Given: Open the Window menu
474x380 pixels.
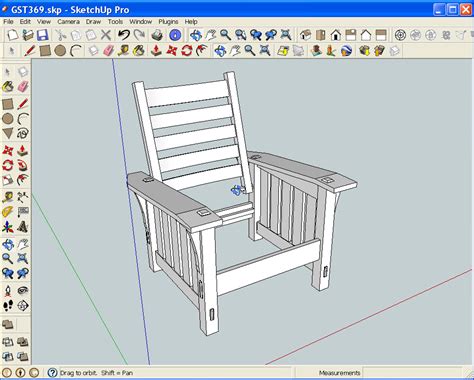Looking at the screenshot, I should (x=141, y=22).
